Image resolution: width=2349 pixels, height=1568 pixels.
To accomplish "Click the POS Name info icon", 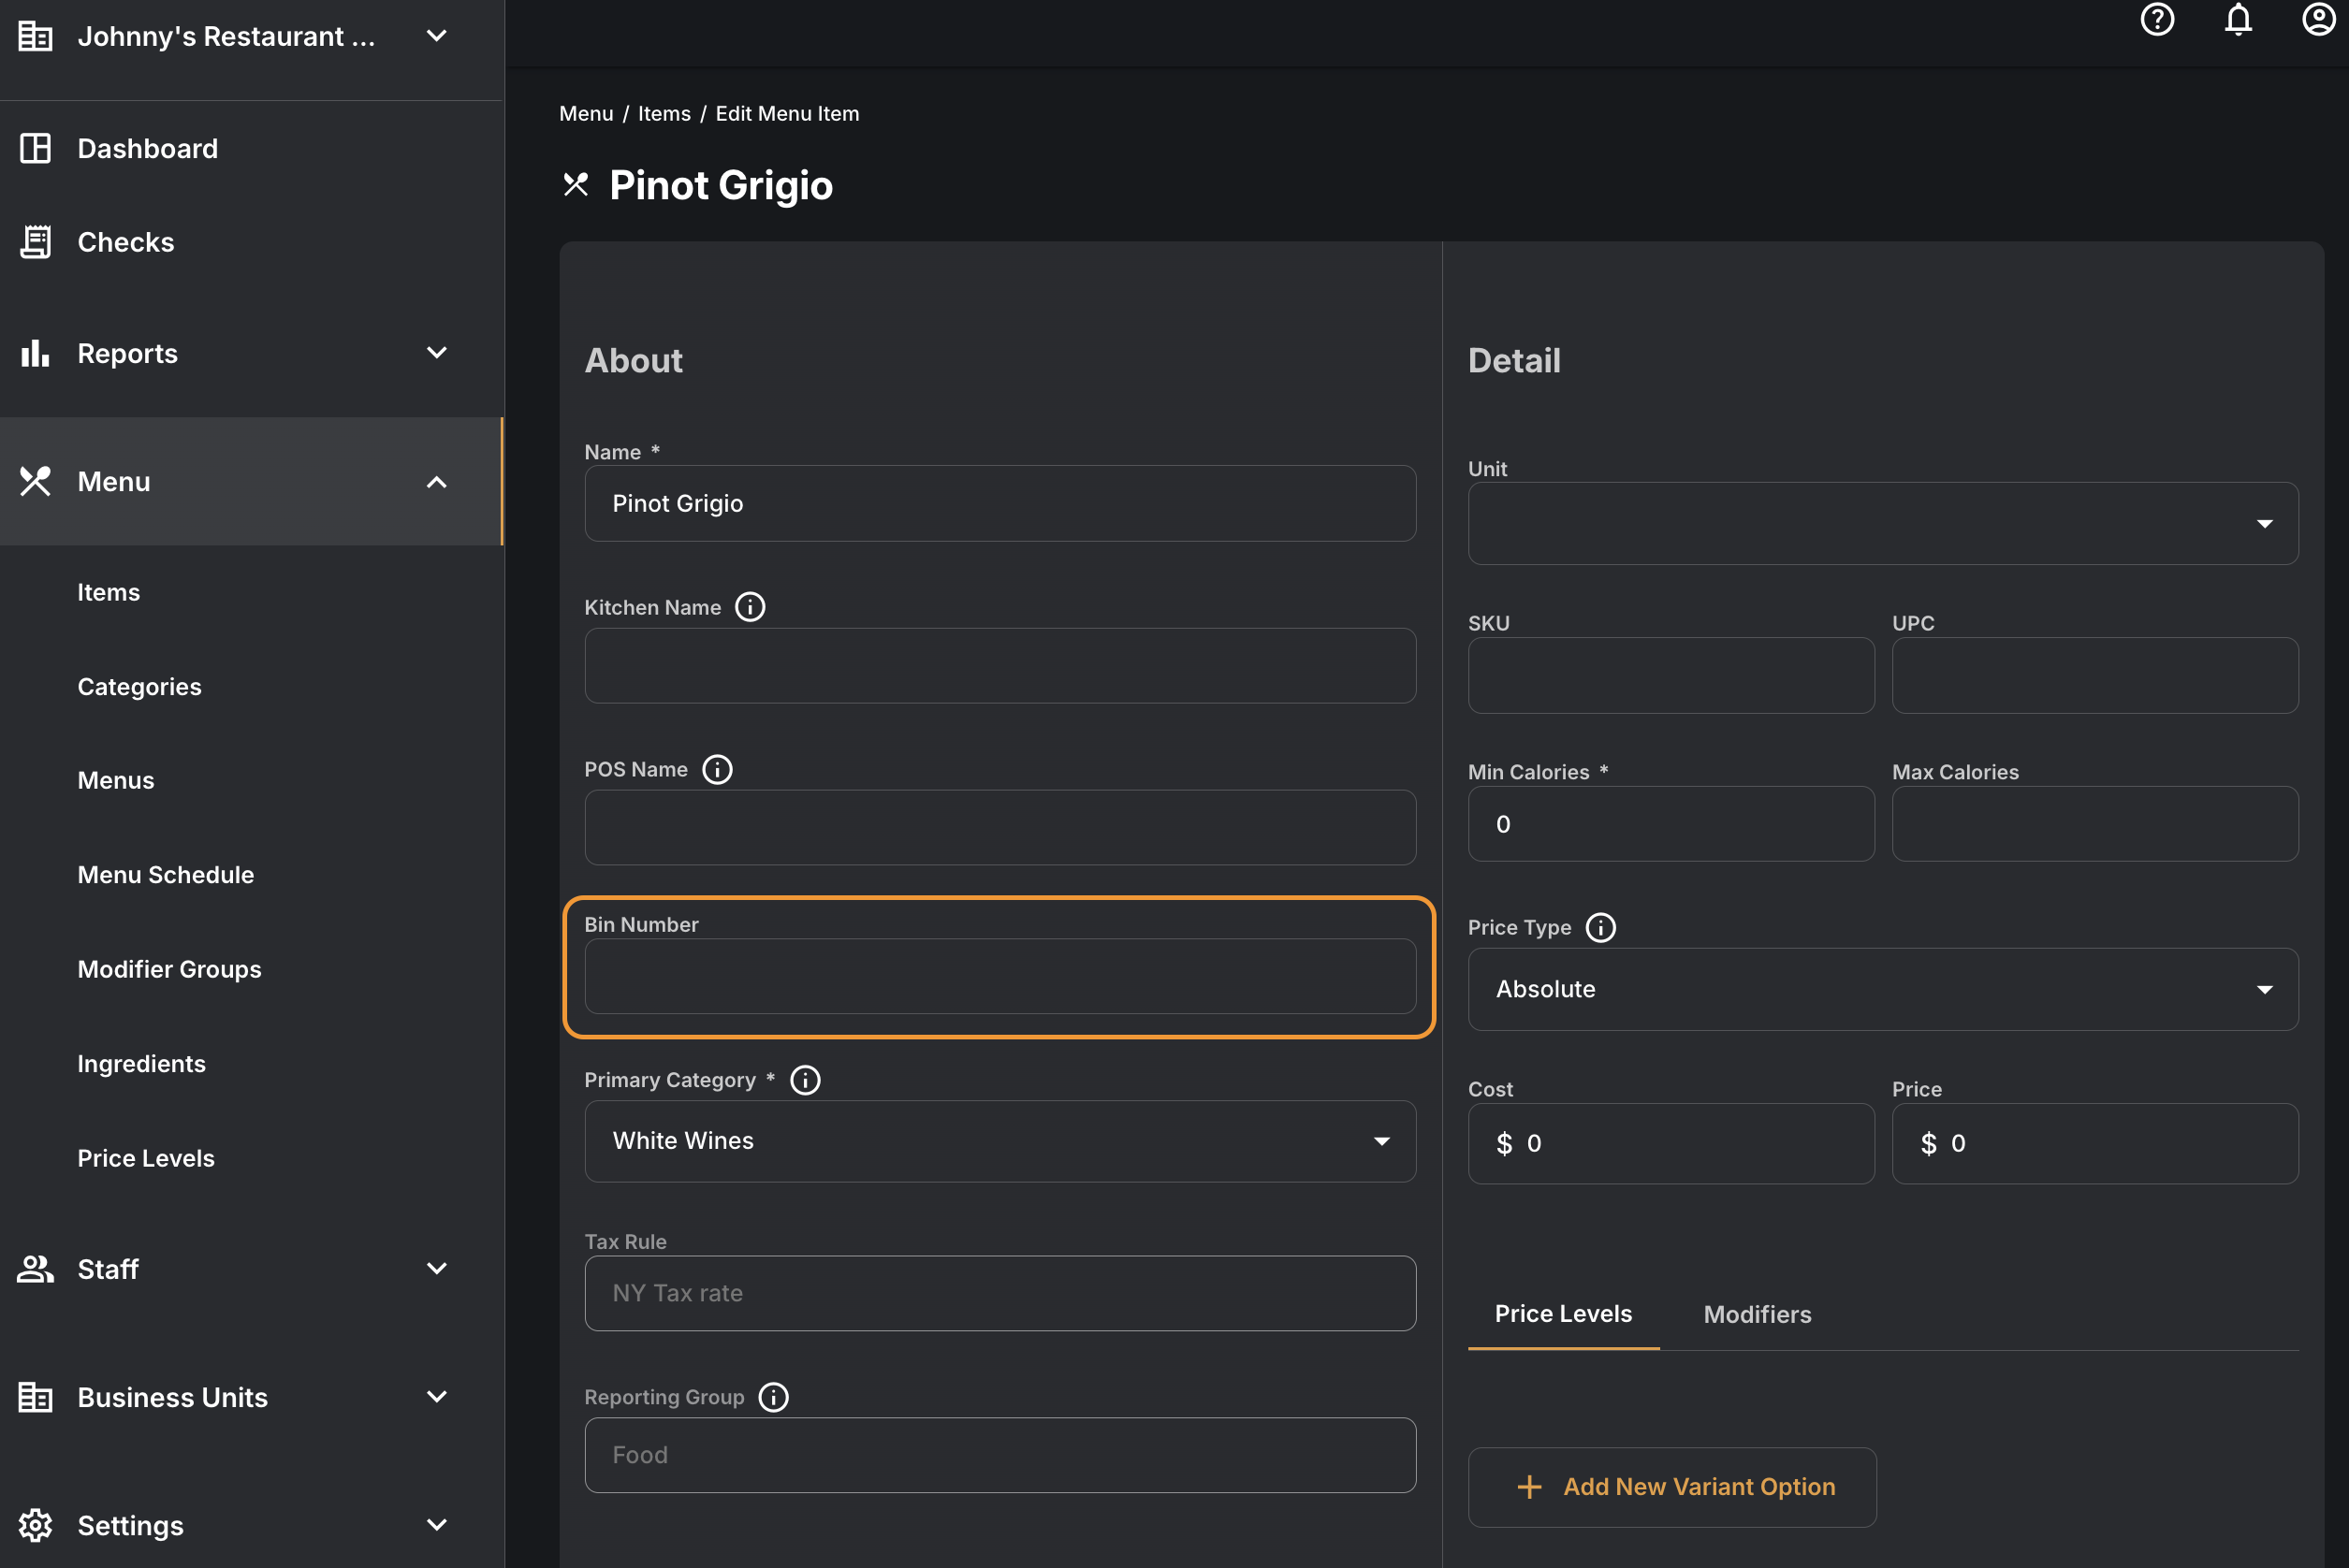I will point(717,769).
